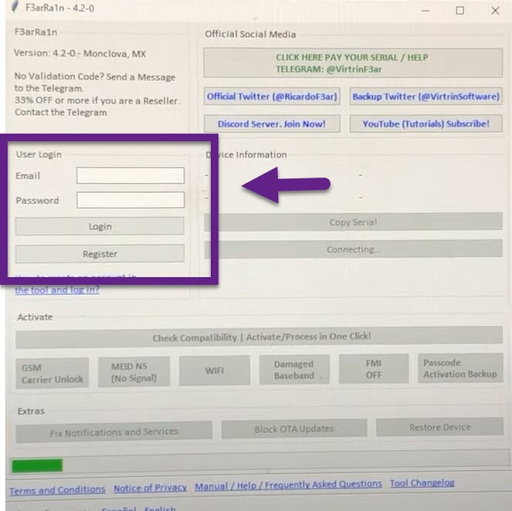This screenshot has height=511, width=512.
Task: Click the green progress bar
Action: pos(37,465)
